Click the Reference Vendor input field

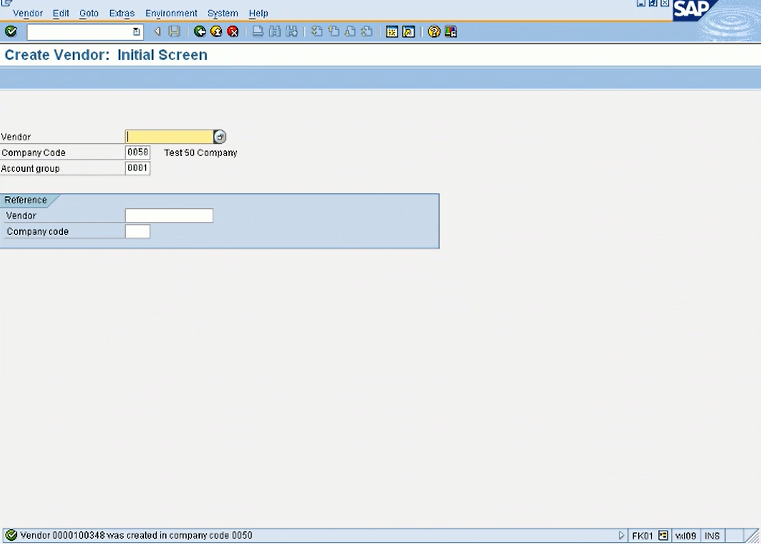169,215
